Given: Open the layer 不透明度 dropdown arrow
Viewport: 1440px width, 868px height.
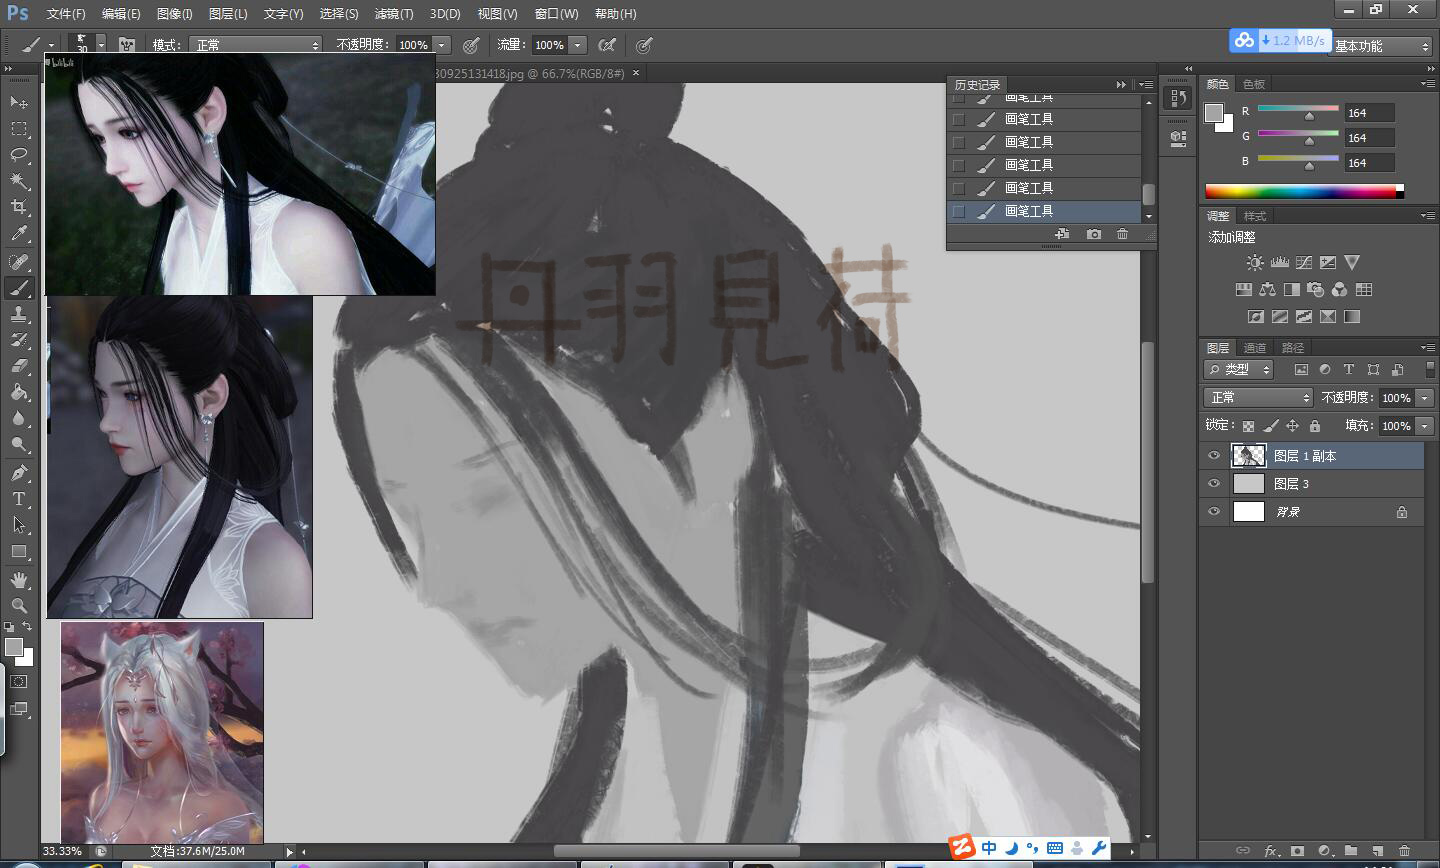Looking at the screenshot, I should click(x=1425, y=398).
